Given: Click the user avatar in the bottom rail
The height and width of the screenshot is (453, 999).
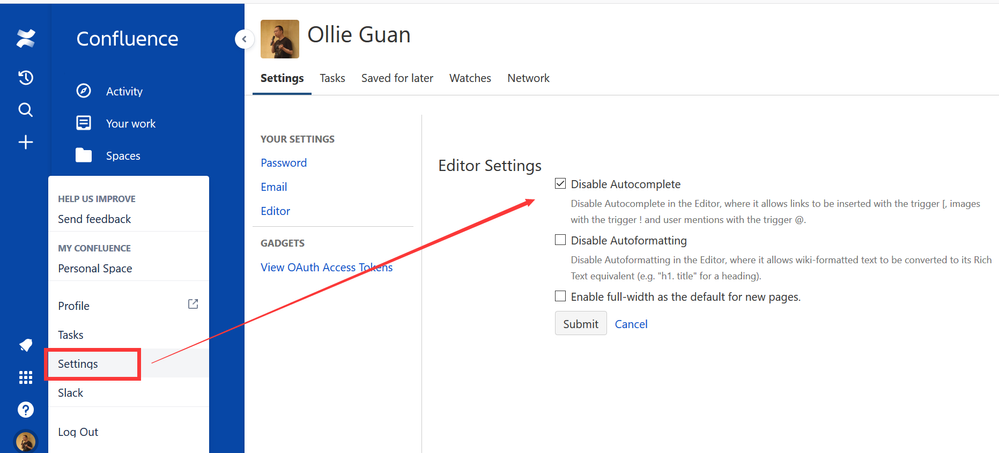Looking at the screenshot, I should [25, 442].
